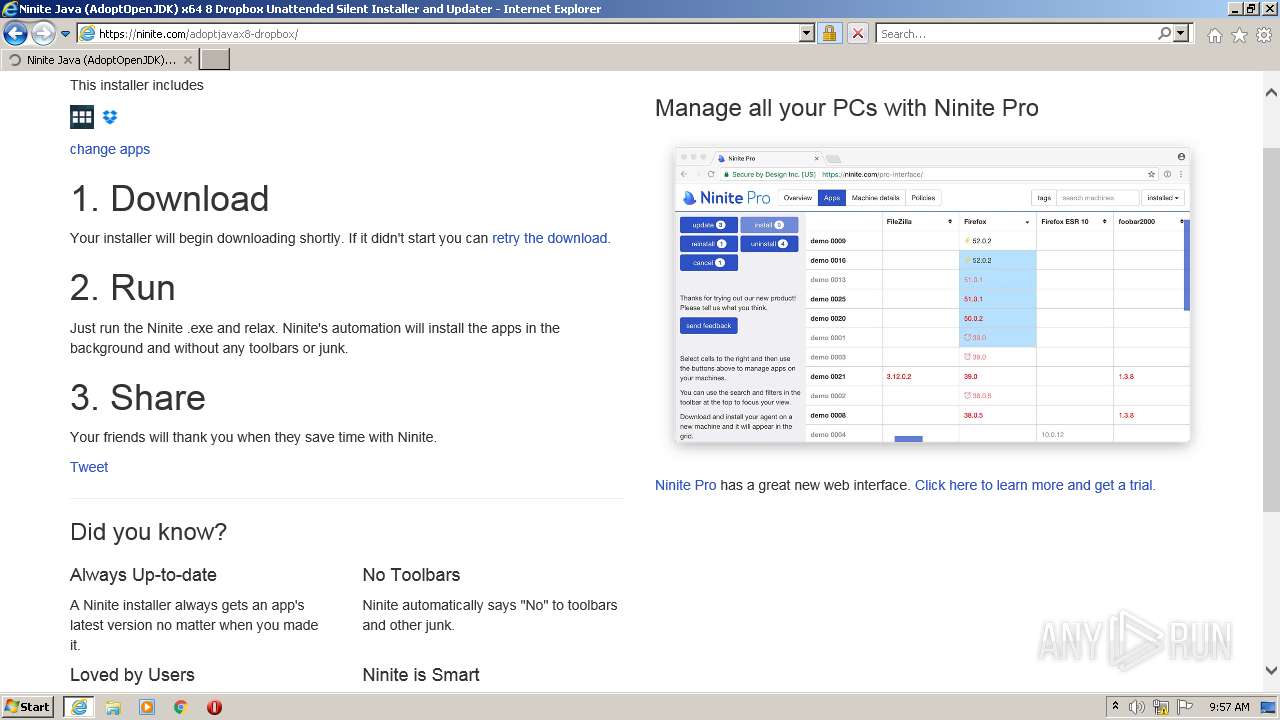Viewport: 1280px width, 720px height.
Task: Open the search provider dropdown arrow
Action: pyautogui.click(x=1181, y=33)
